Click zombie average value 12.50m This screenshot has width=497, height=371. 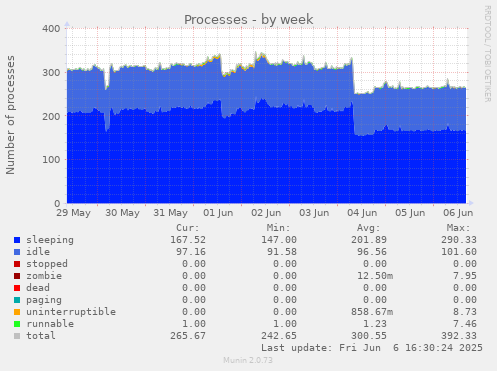click(x=375, y=276)
